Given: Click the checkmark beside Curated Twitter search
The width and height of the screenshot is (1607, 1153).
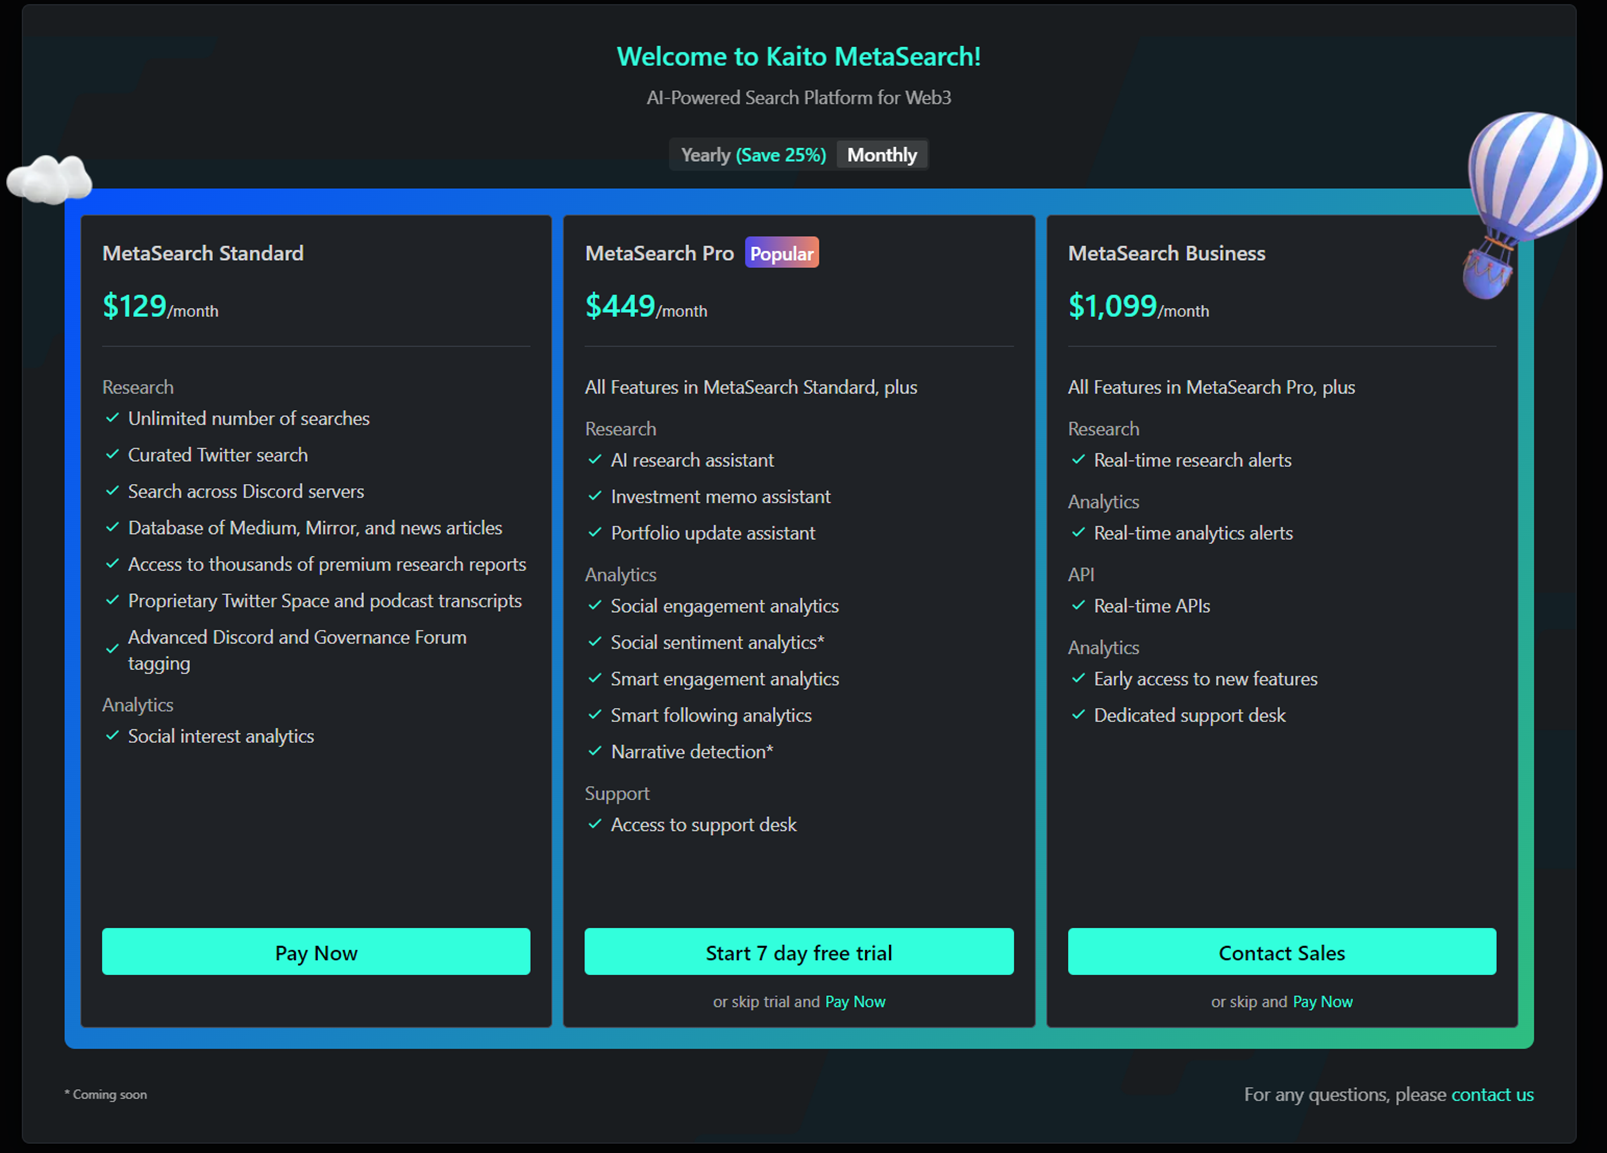Looking at the screenshot, I should tap(112, 455).
